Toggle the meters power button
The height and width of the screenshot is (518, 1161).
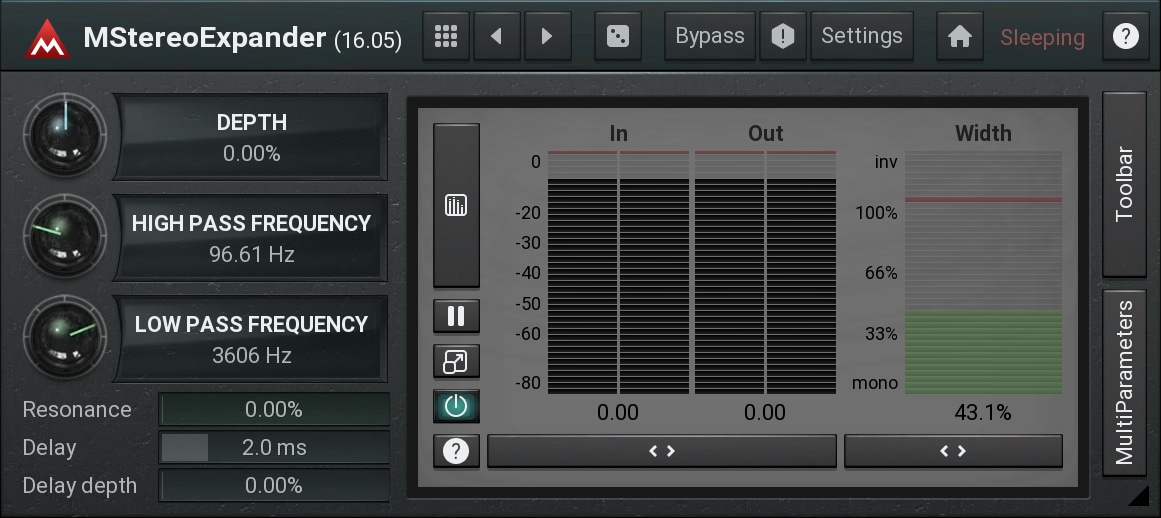[456, 406]
